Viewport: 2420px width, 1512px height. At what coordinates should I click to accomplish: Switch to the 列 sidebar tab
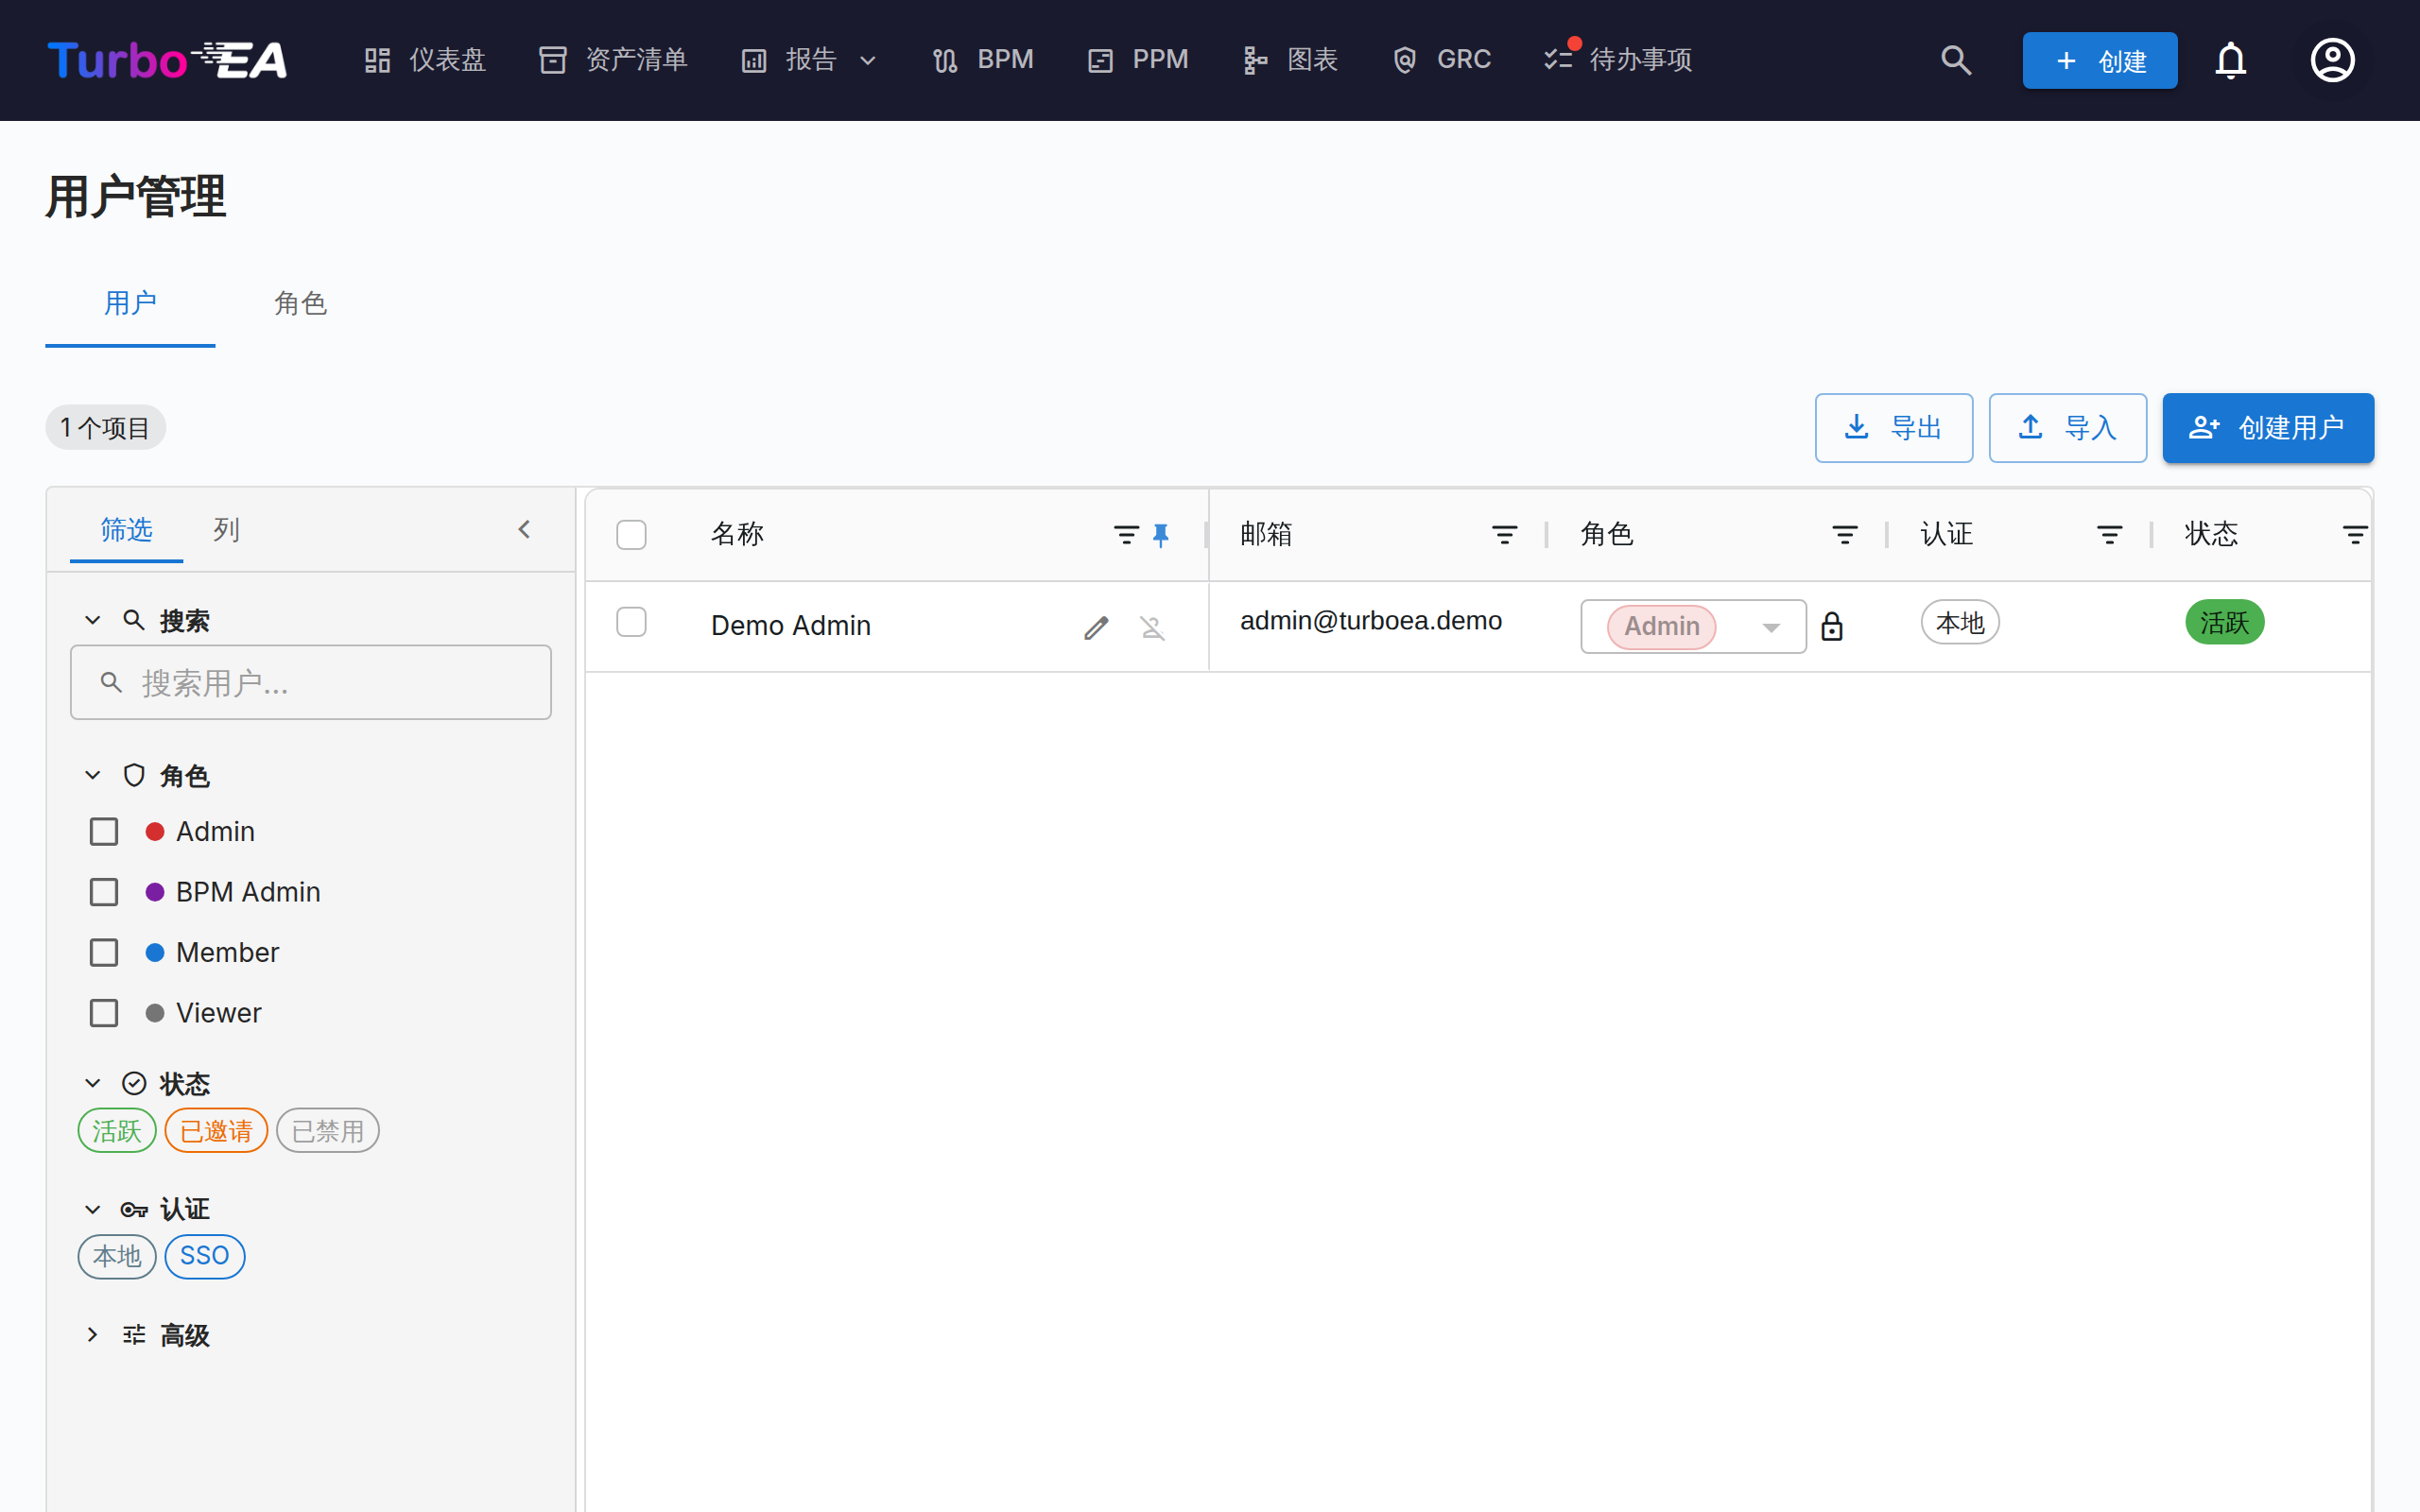pos(226,529)
